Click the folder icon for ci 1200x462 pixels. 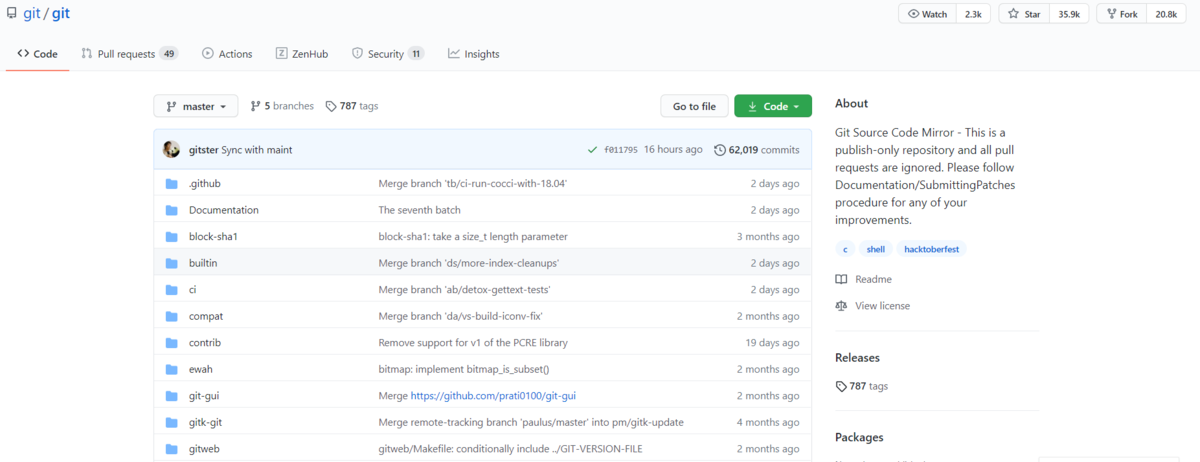[171, 290]
